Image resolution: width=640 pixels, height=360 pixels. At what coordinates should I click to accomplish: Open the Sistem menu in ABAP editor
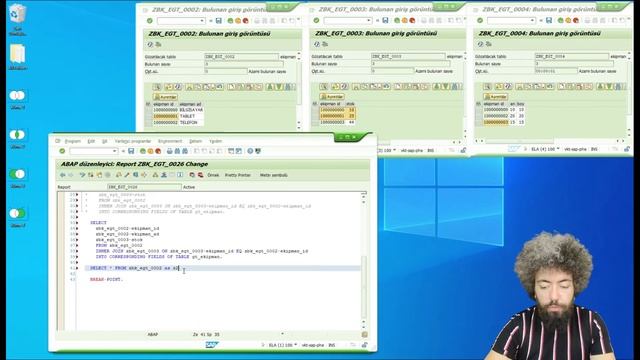pyautogui.click(x=196, y=141)
